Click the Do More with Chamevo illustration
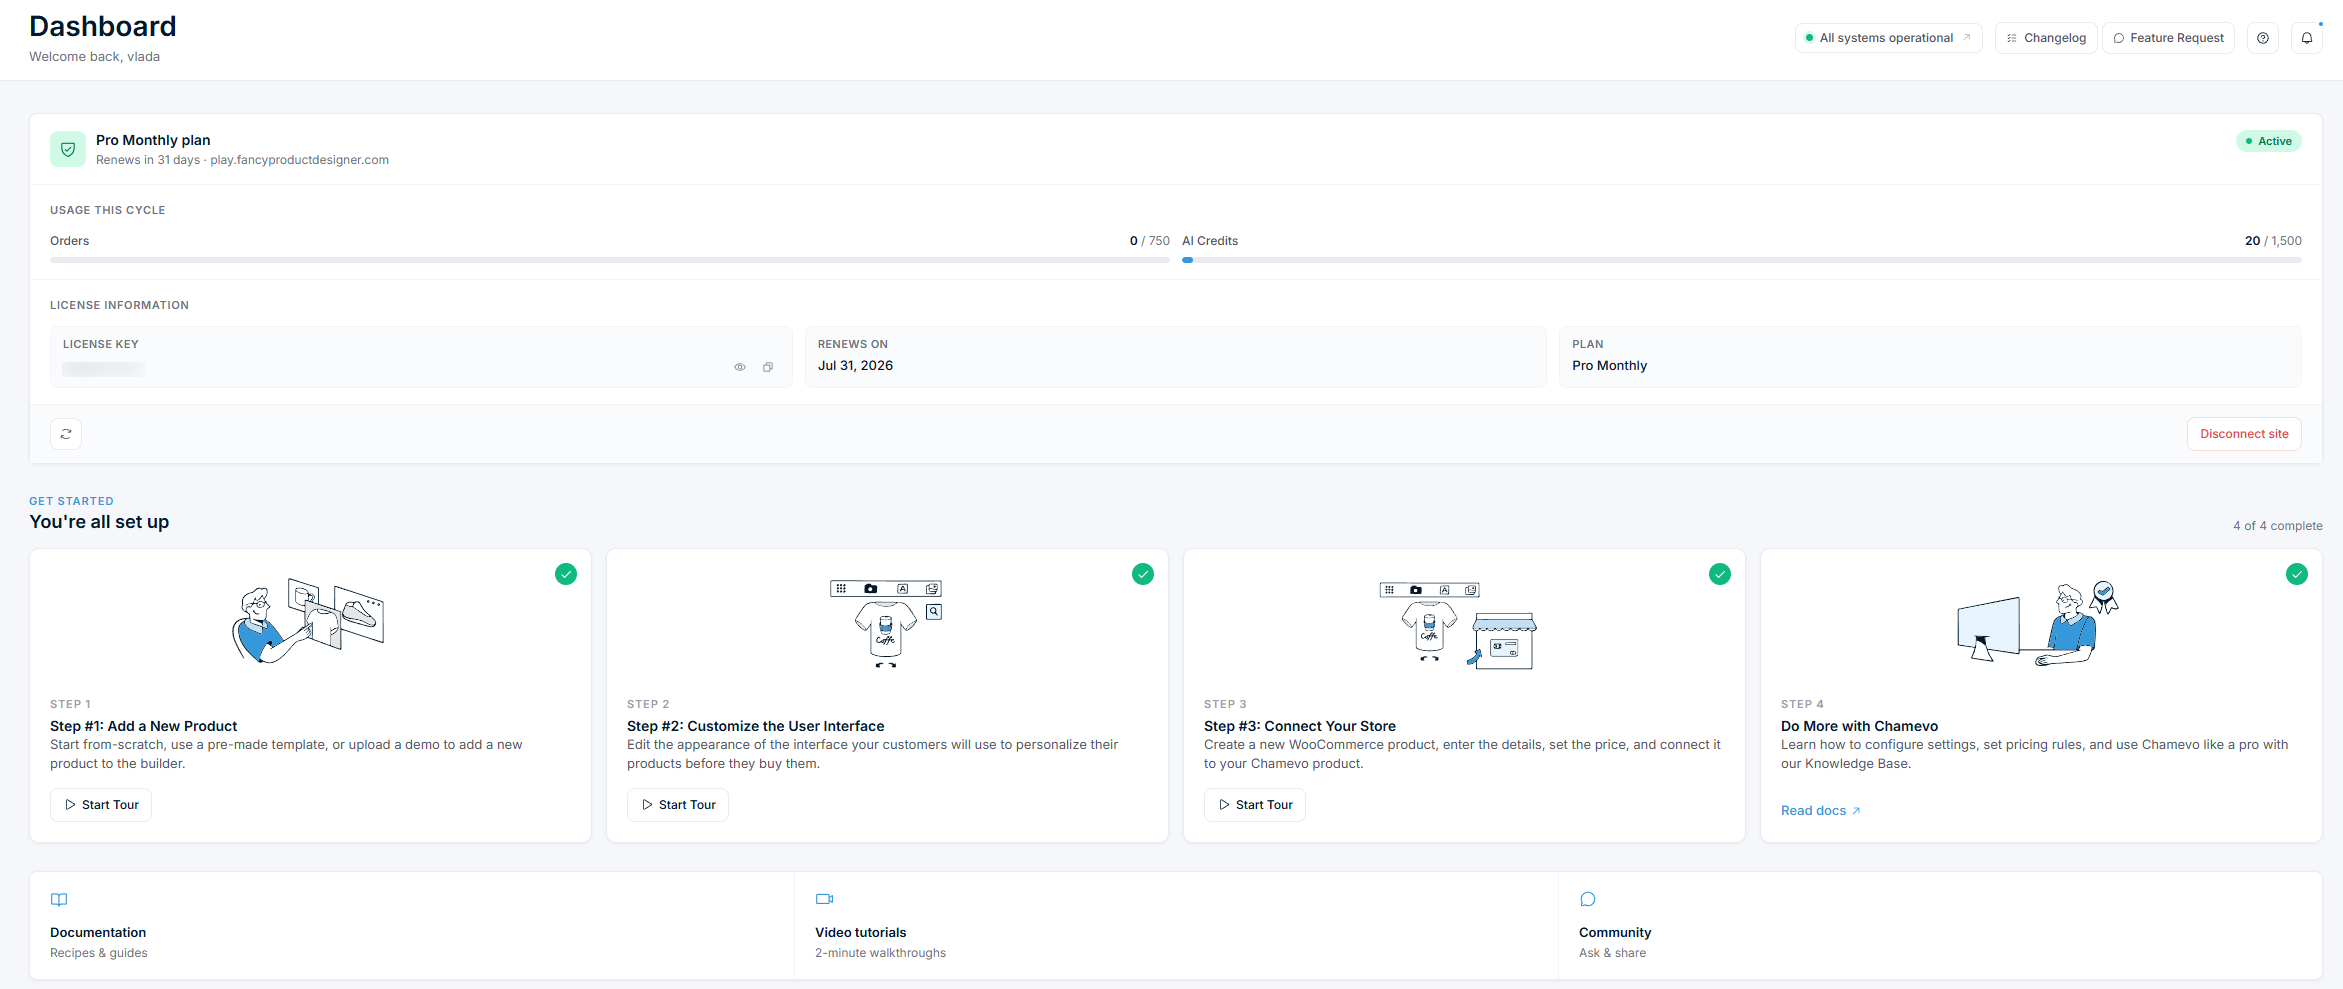This screenshot has width=2343, height=989. [x=2038, y=623]
